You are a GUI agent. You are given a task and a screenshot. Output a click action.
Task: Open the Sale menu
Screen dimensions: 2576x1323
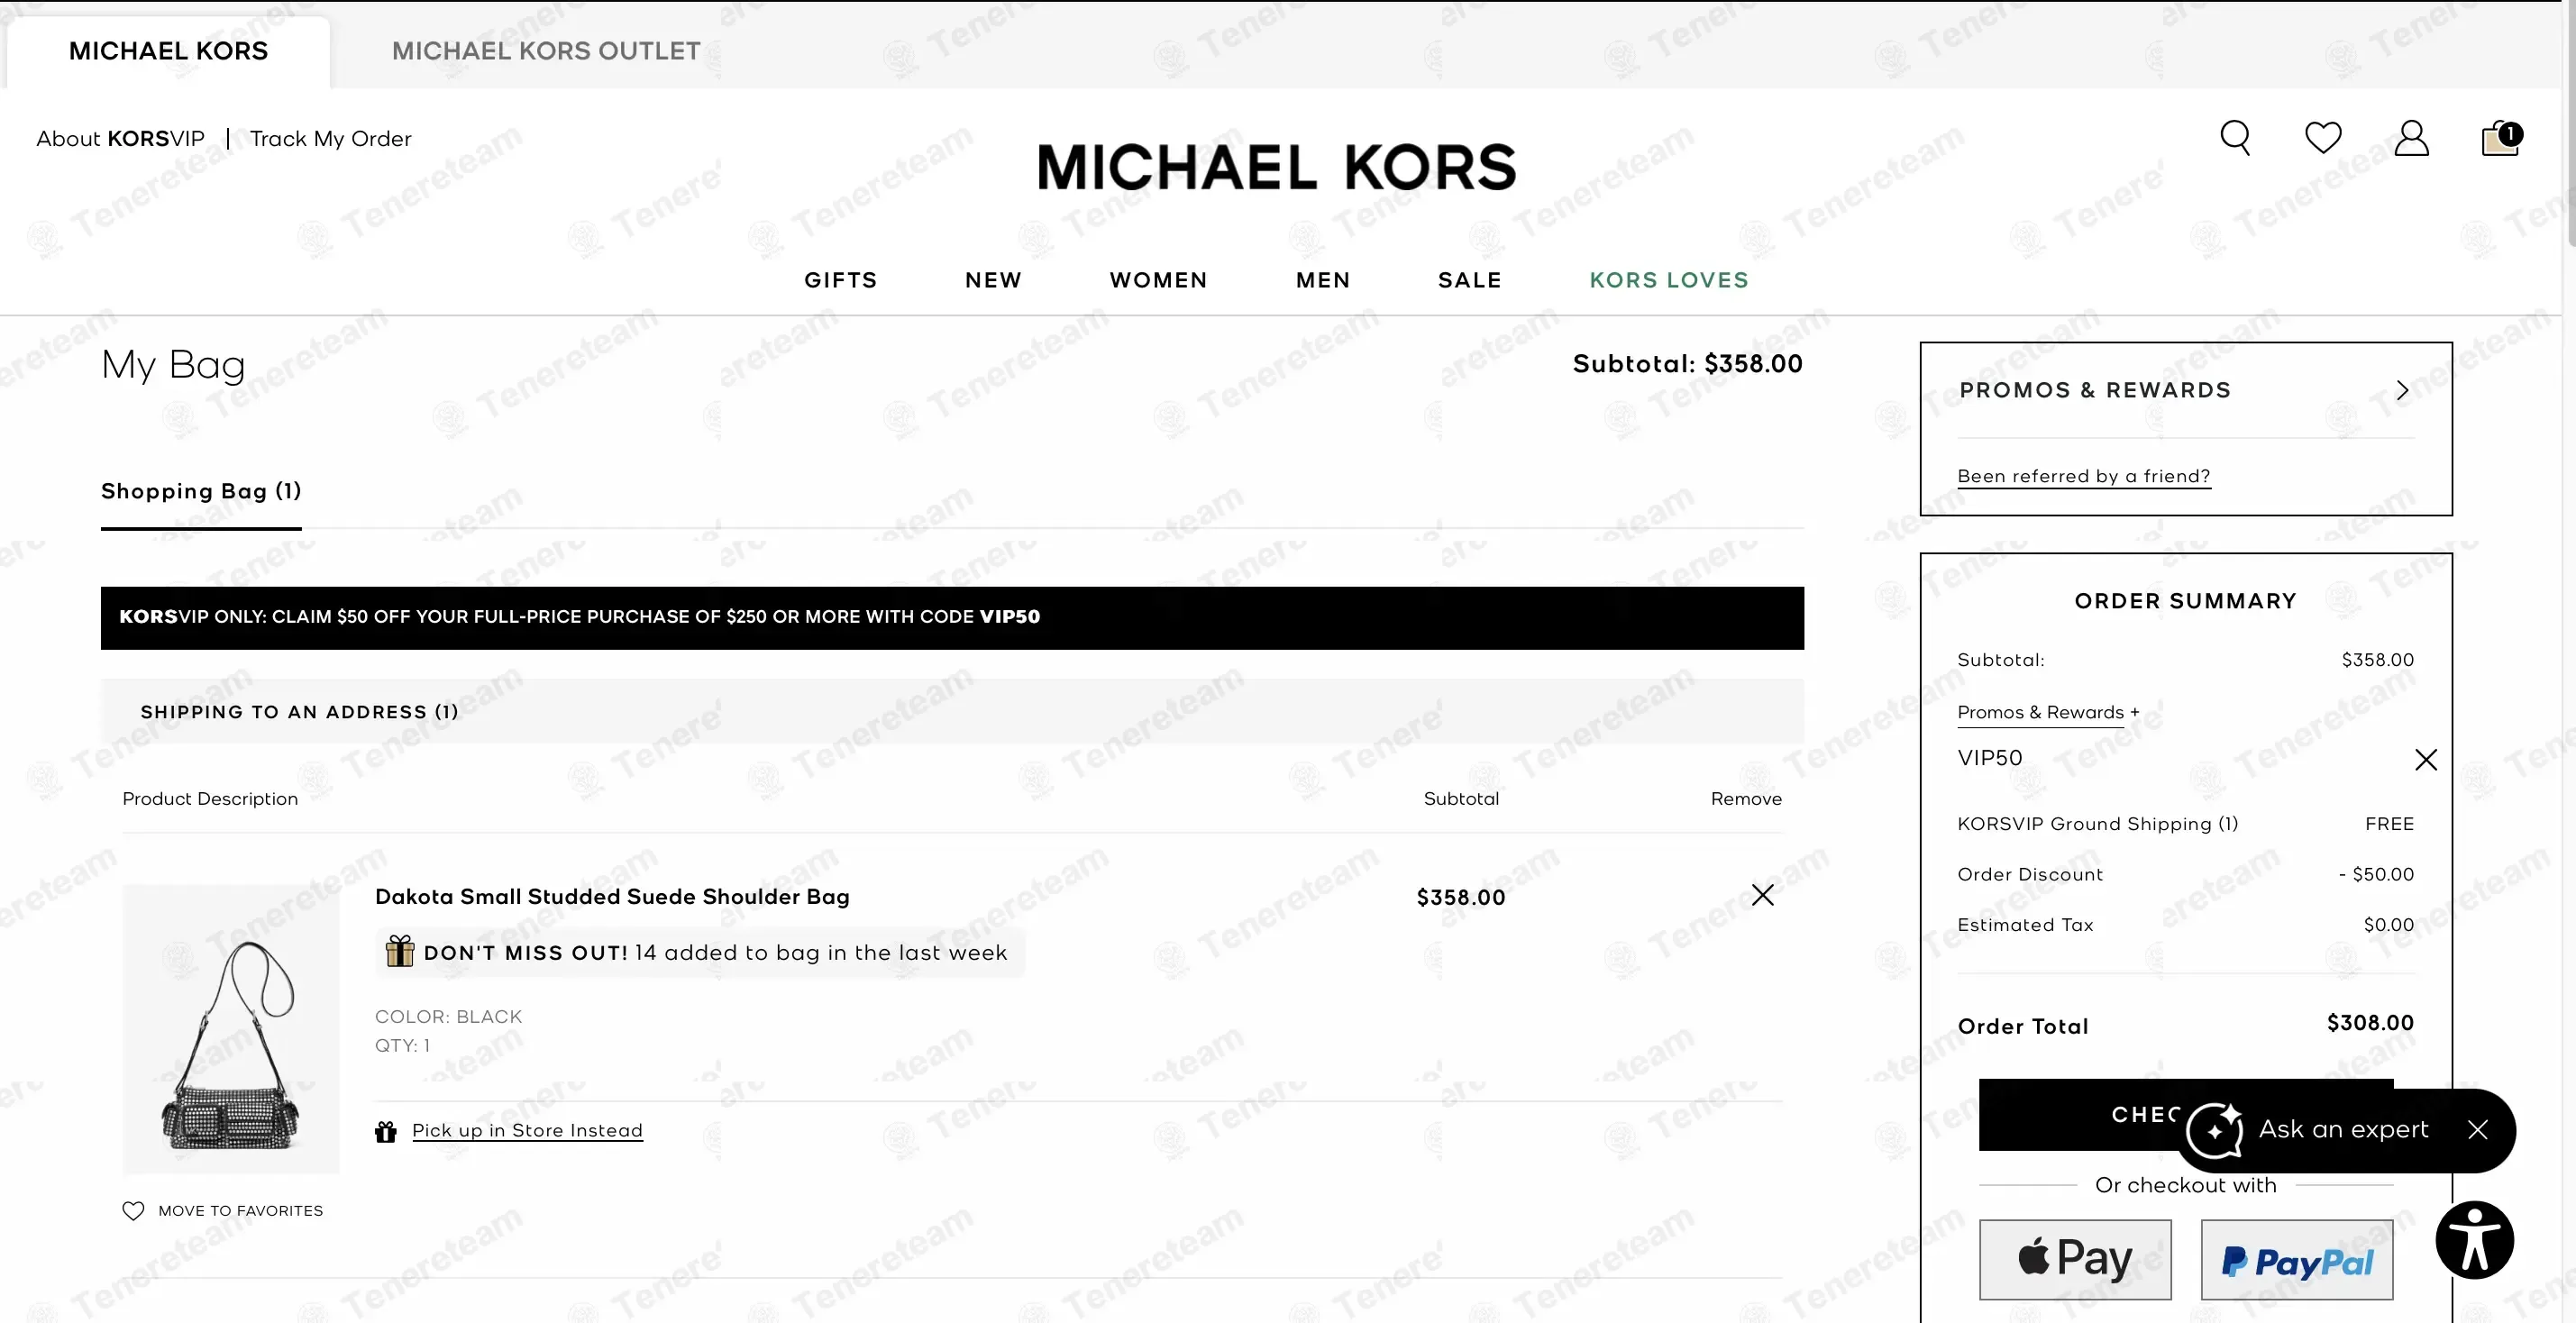pos(1469,281)
